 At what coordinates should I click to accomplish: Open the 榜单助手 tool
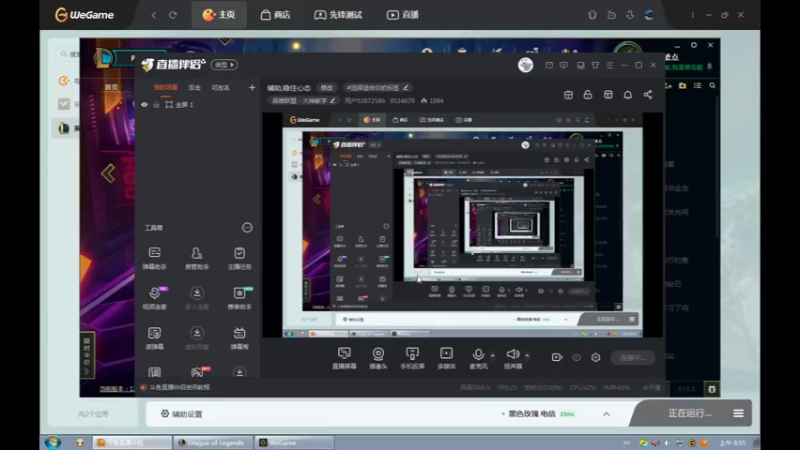[239, 298]
